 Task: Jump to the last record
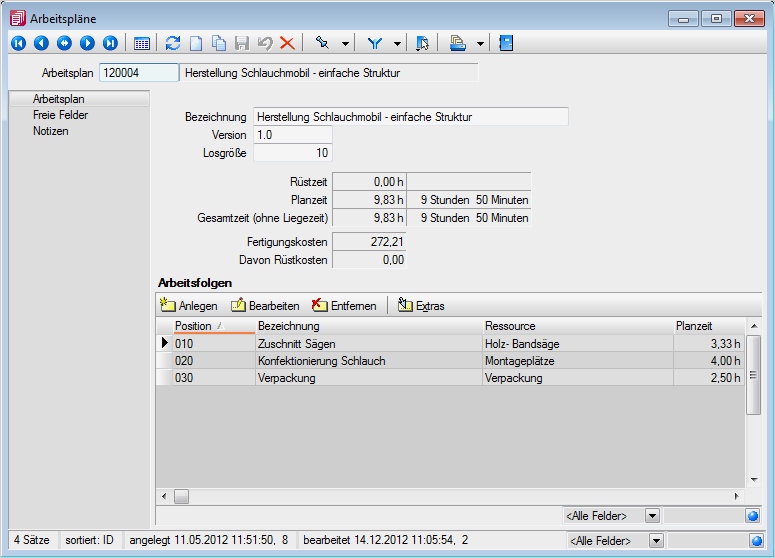click(110, 43)
